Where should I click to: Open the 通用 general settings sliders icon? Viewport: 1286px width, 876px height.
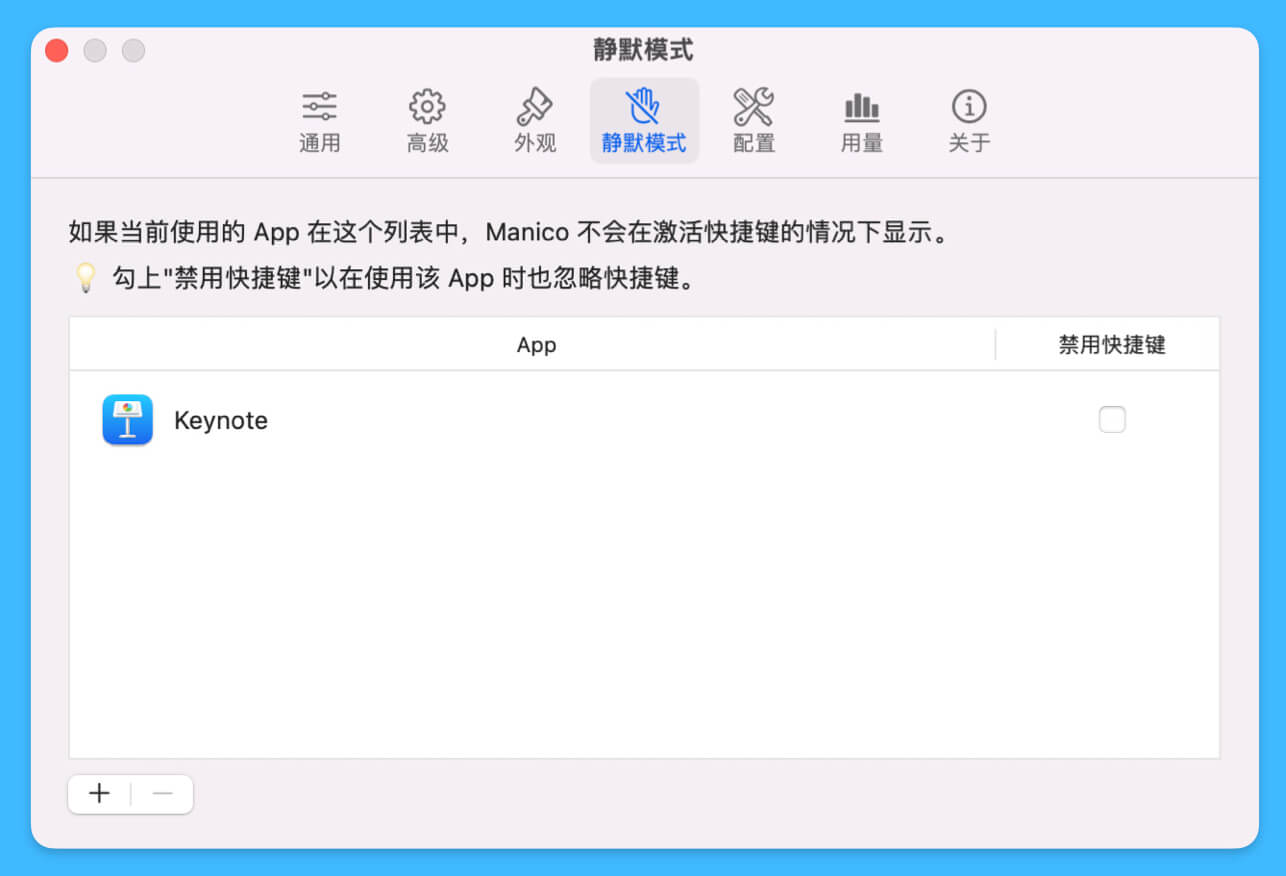319,107
